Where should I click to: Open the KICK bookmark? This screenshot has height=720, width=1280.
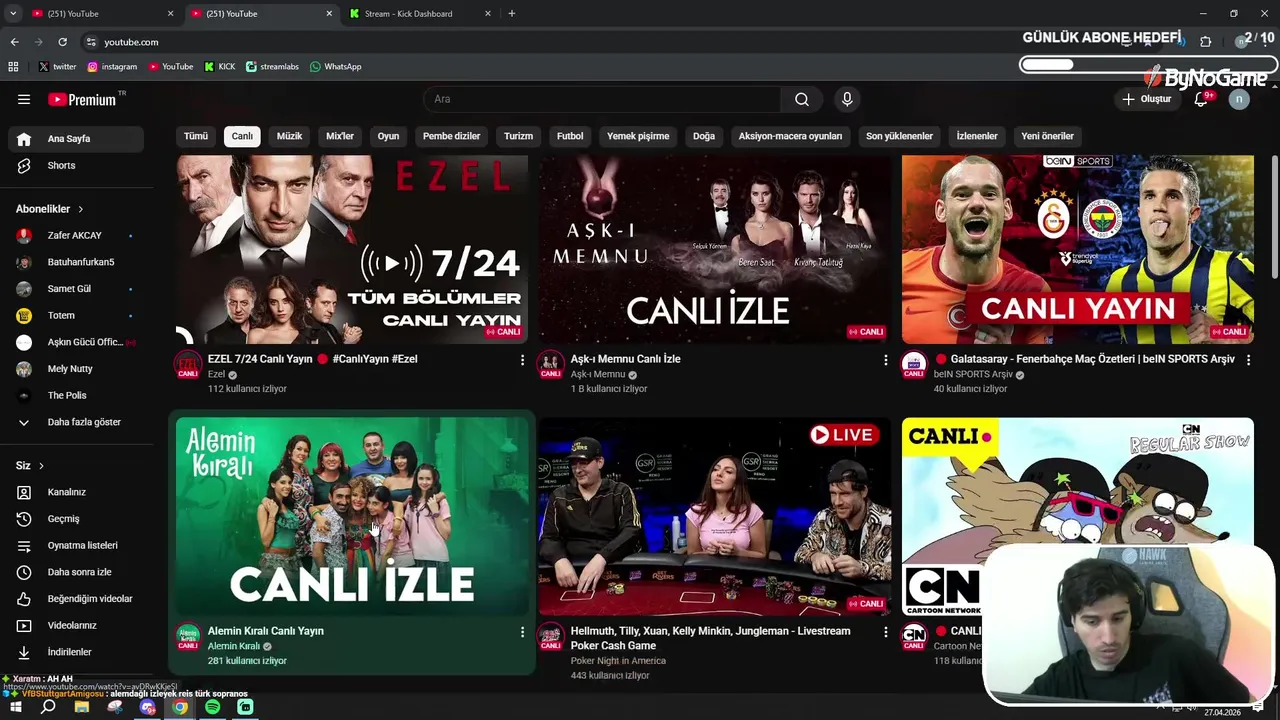[220, 67]
